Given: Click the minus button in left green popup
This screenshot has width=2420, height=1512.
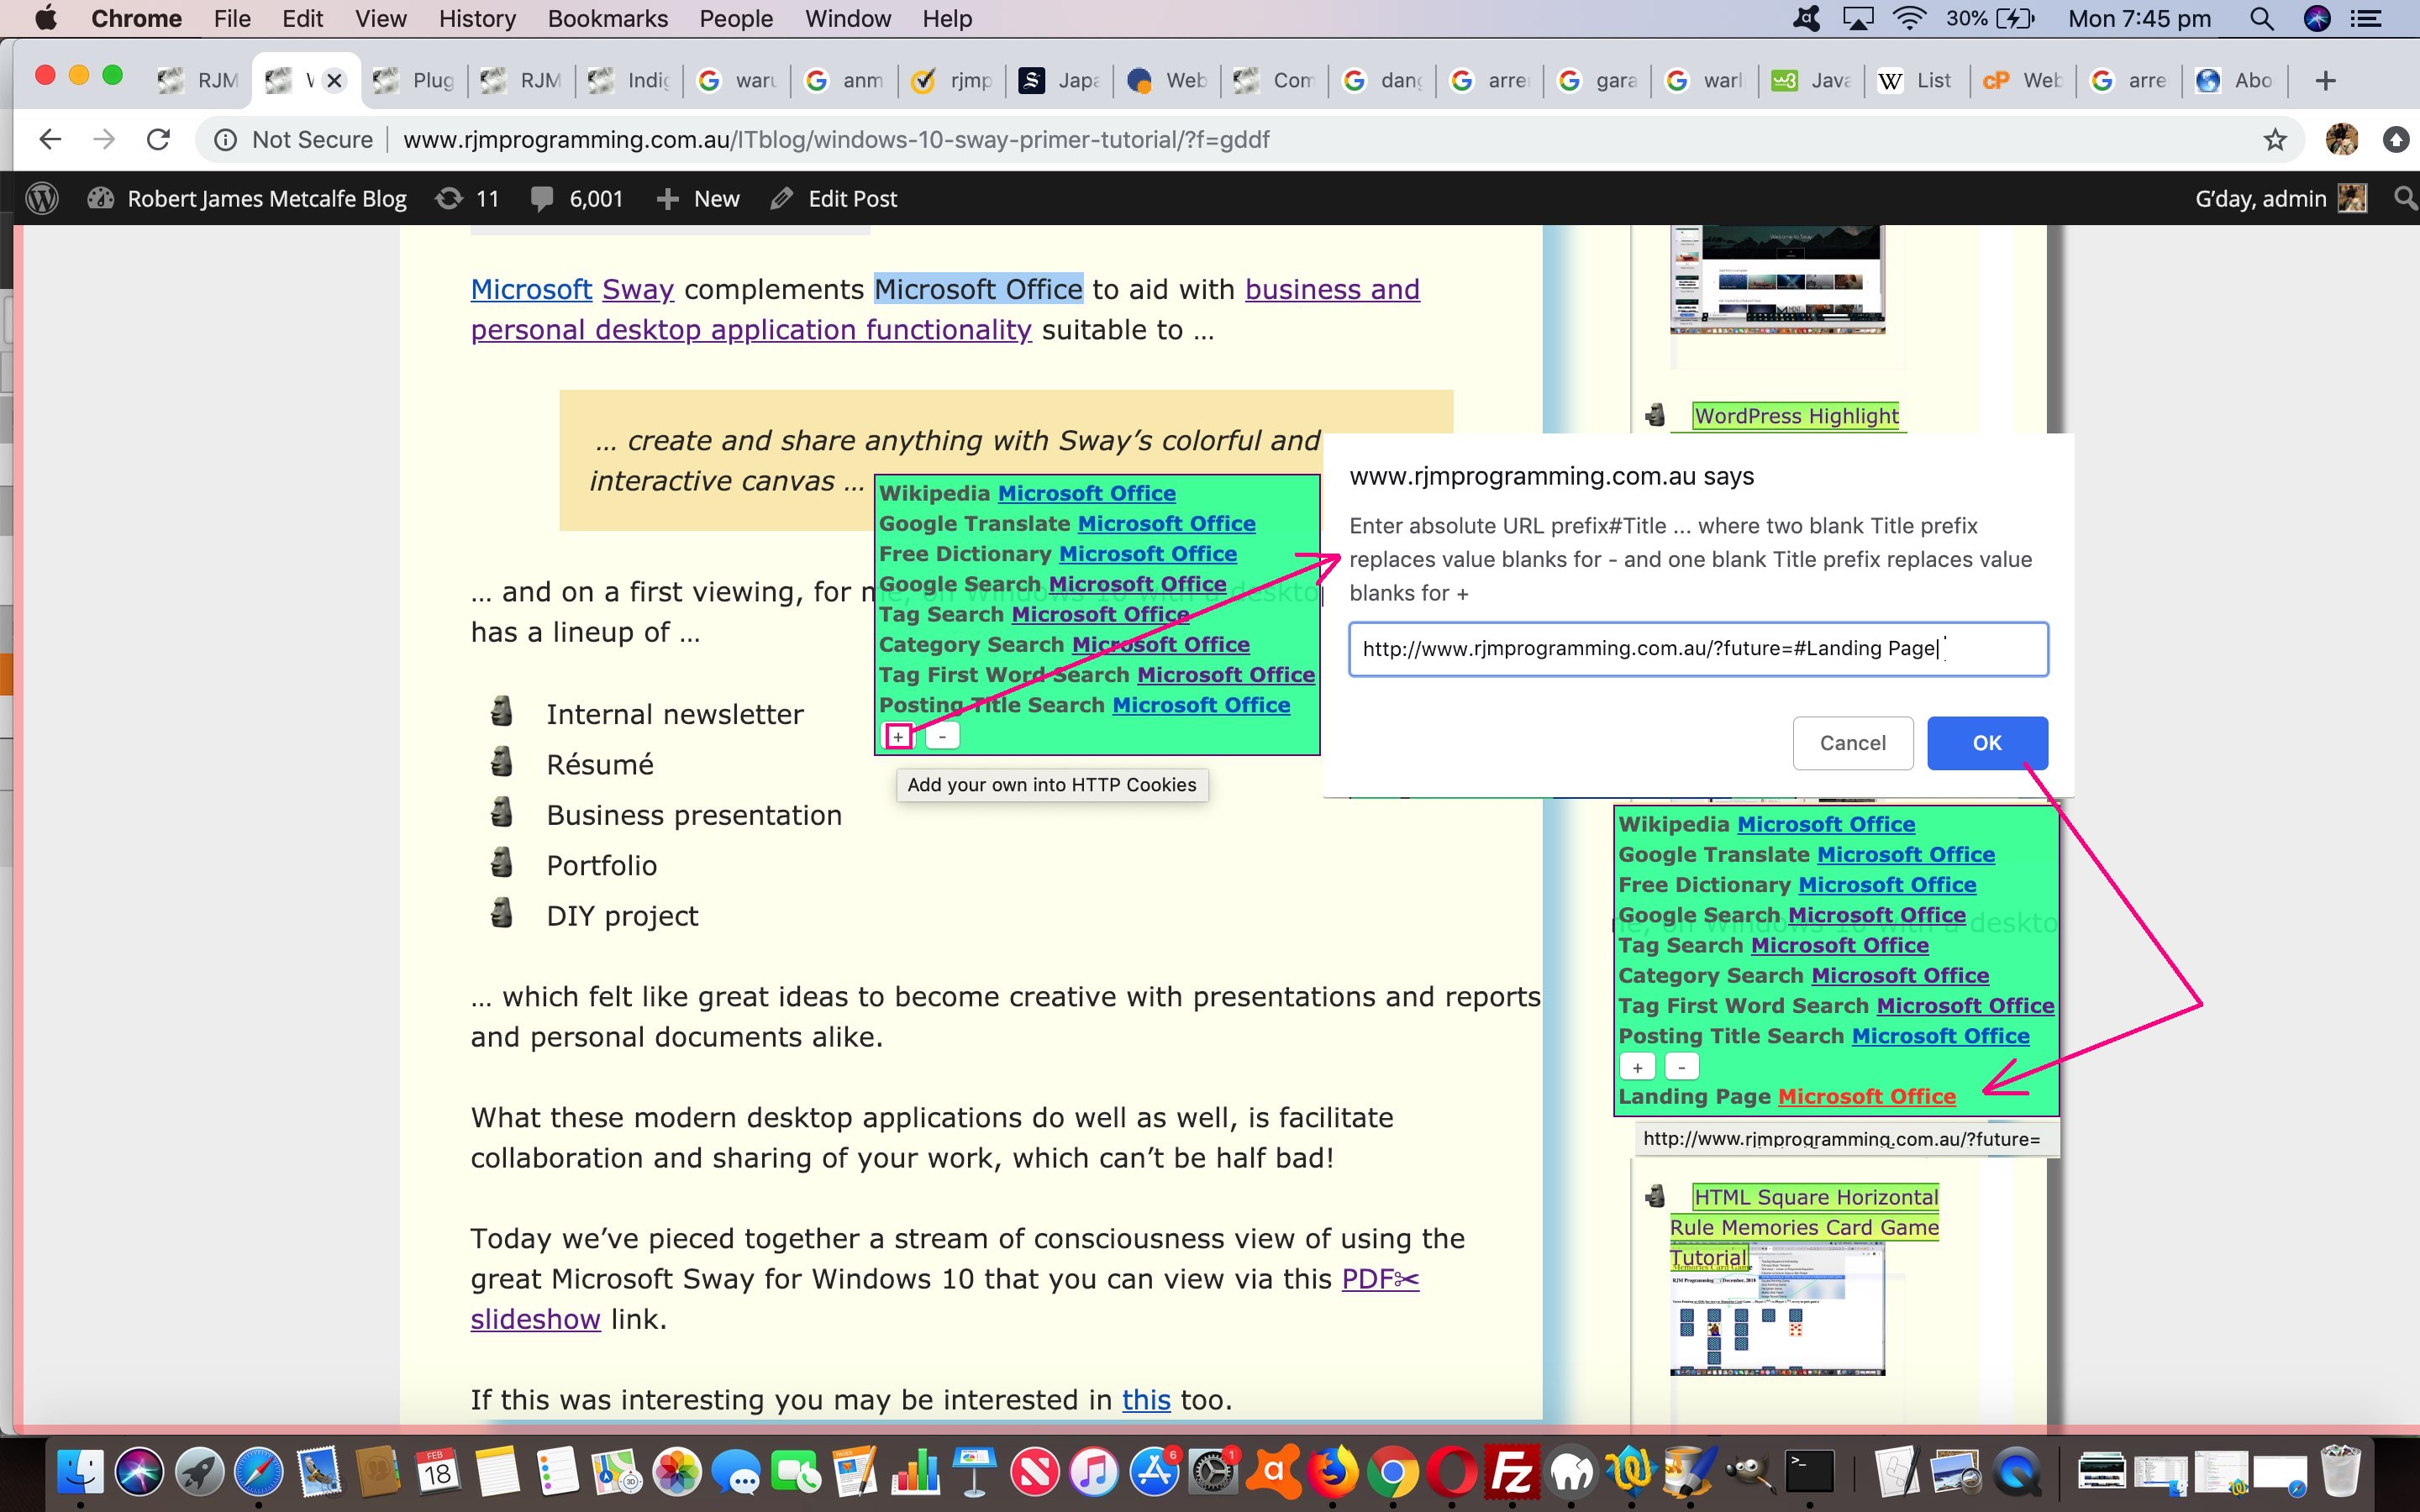Looking at the screenshot, I should click(x=942, y=737).
